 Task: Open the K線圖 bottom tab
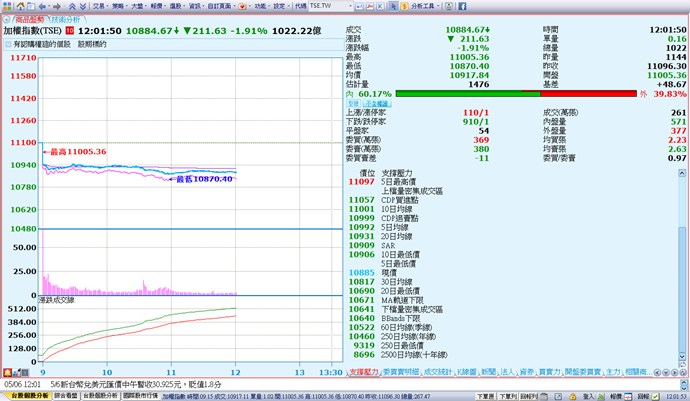tap(465, 371)
